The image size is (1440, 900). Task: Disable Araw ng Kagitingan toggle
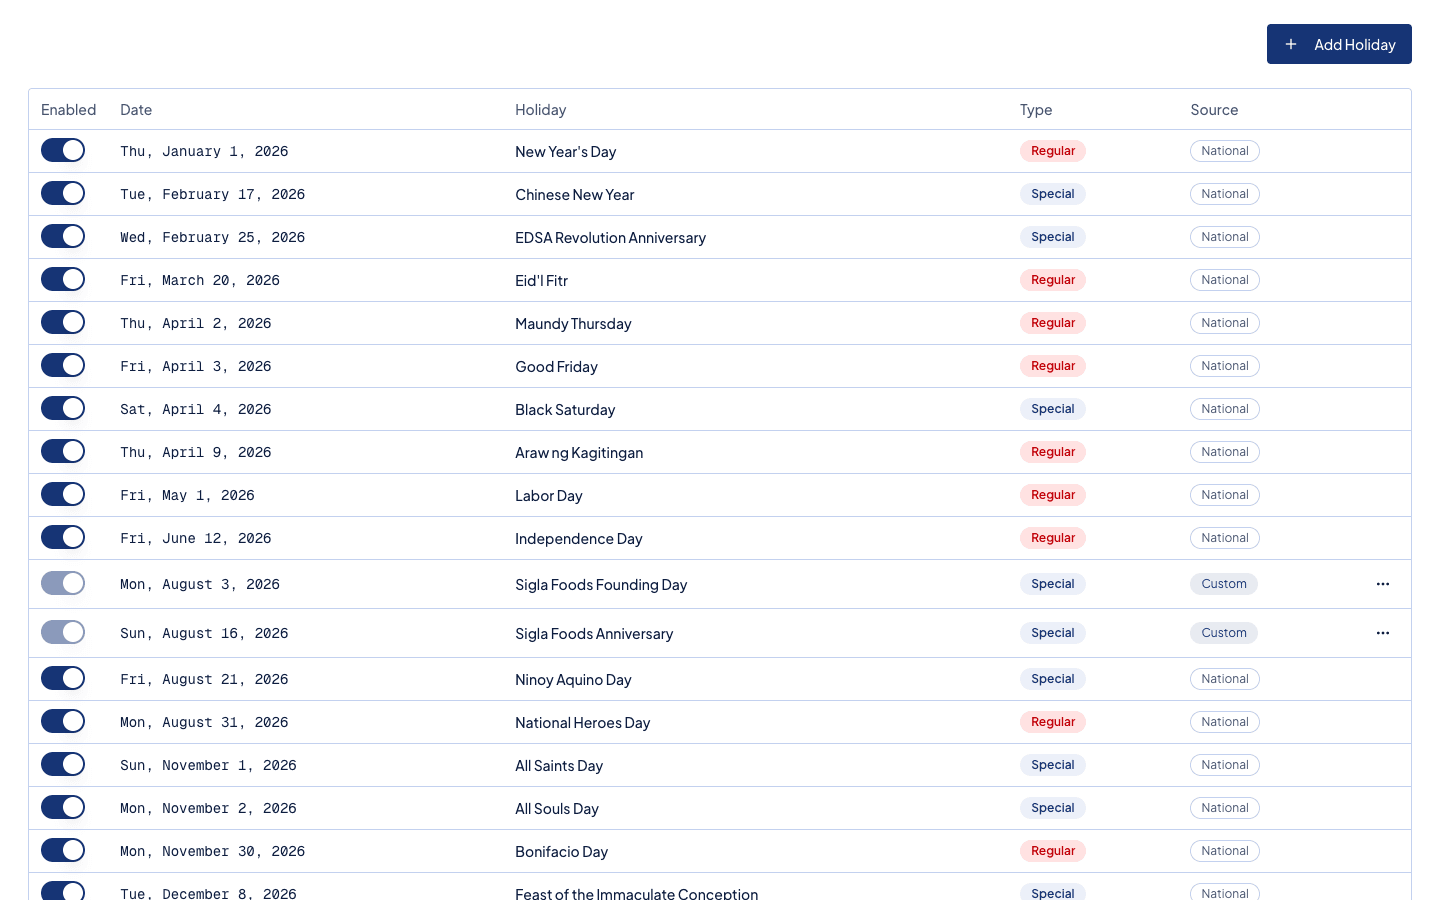pos(63,451)
